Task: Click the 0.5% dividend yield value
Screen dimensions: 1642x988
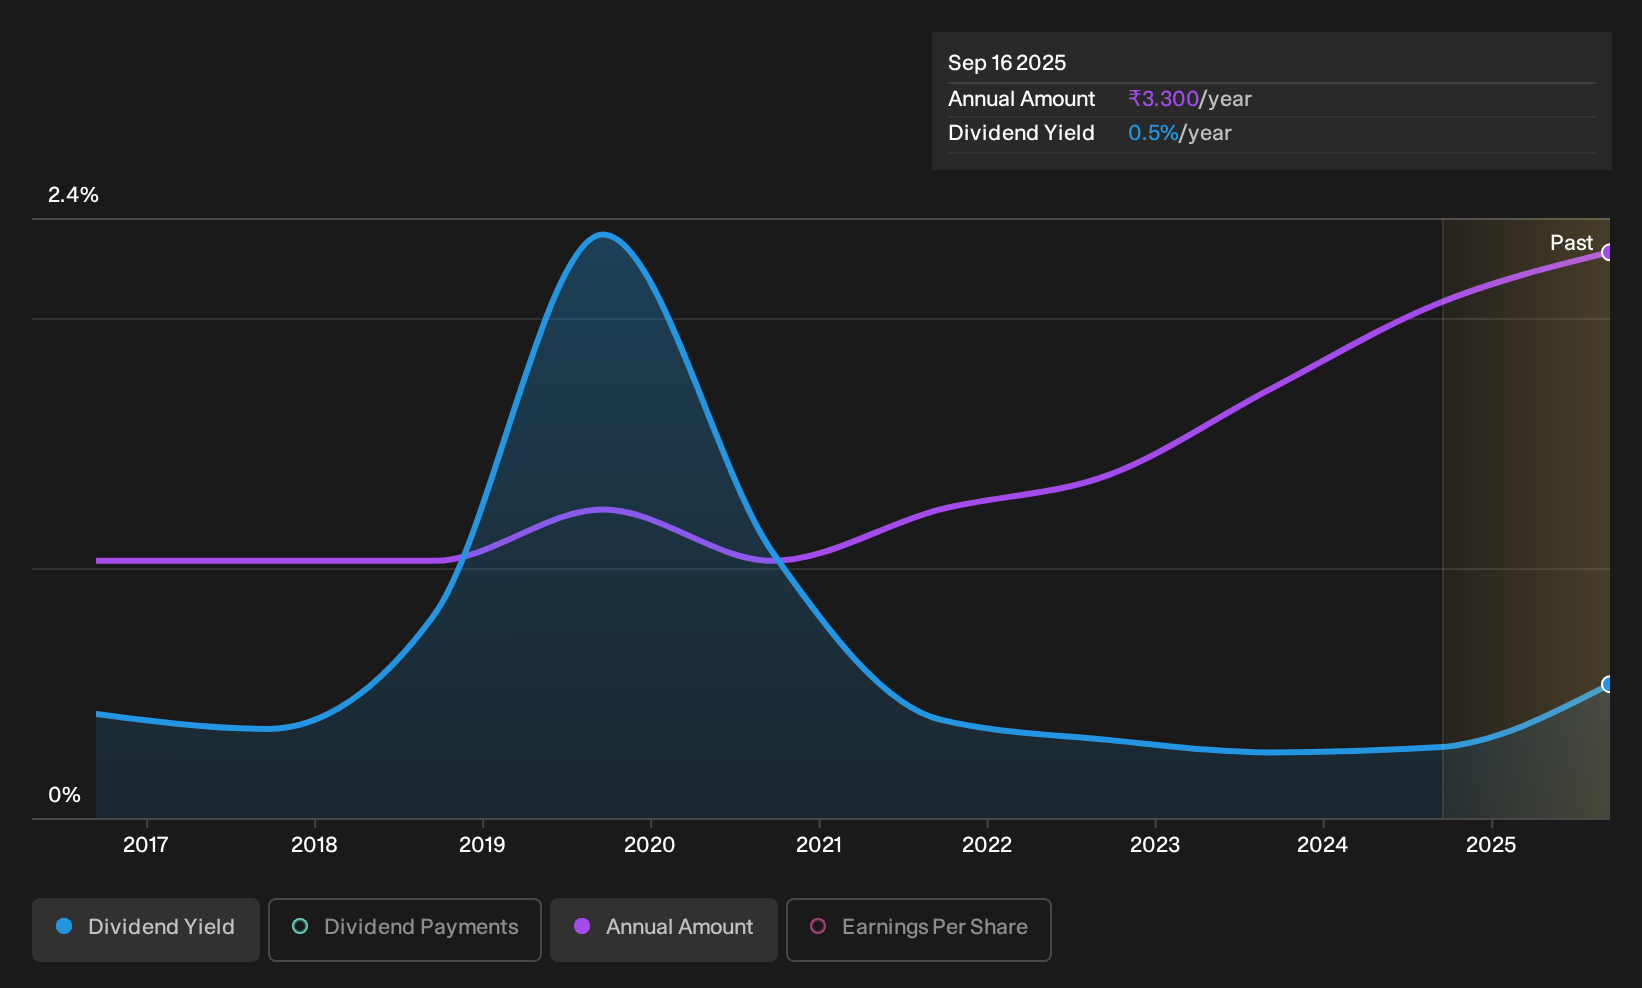Action: 1153,133
